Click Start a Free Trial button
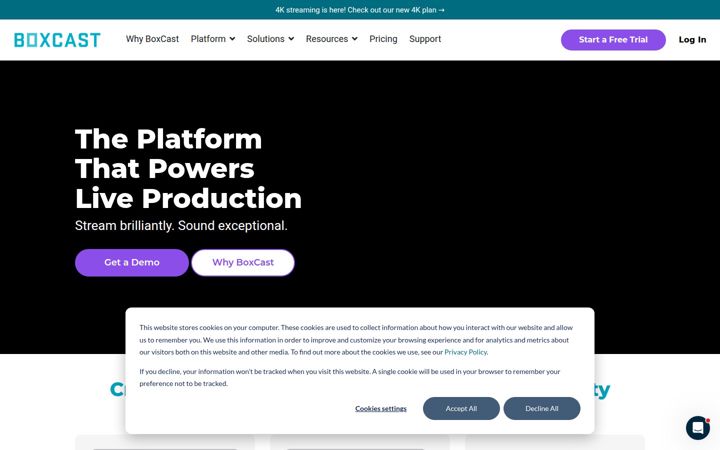 click(x=613, y=40)
